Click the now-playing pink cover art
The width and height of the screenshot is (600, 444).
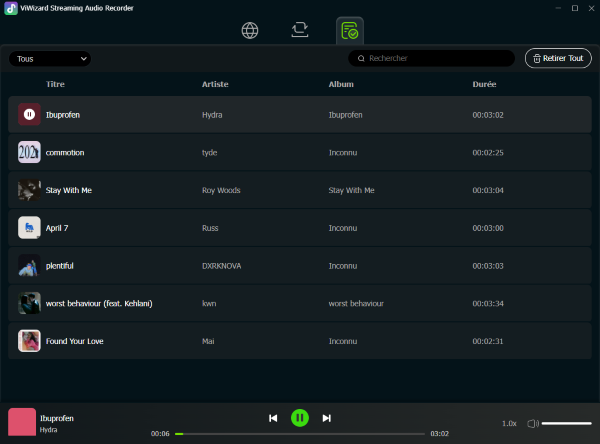[x=22, y=422]
